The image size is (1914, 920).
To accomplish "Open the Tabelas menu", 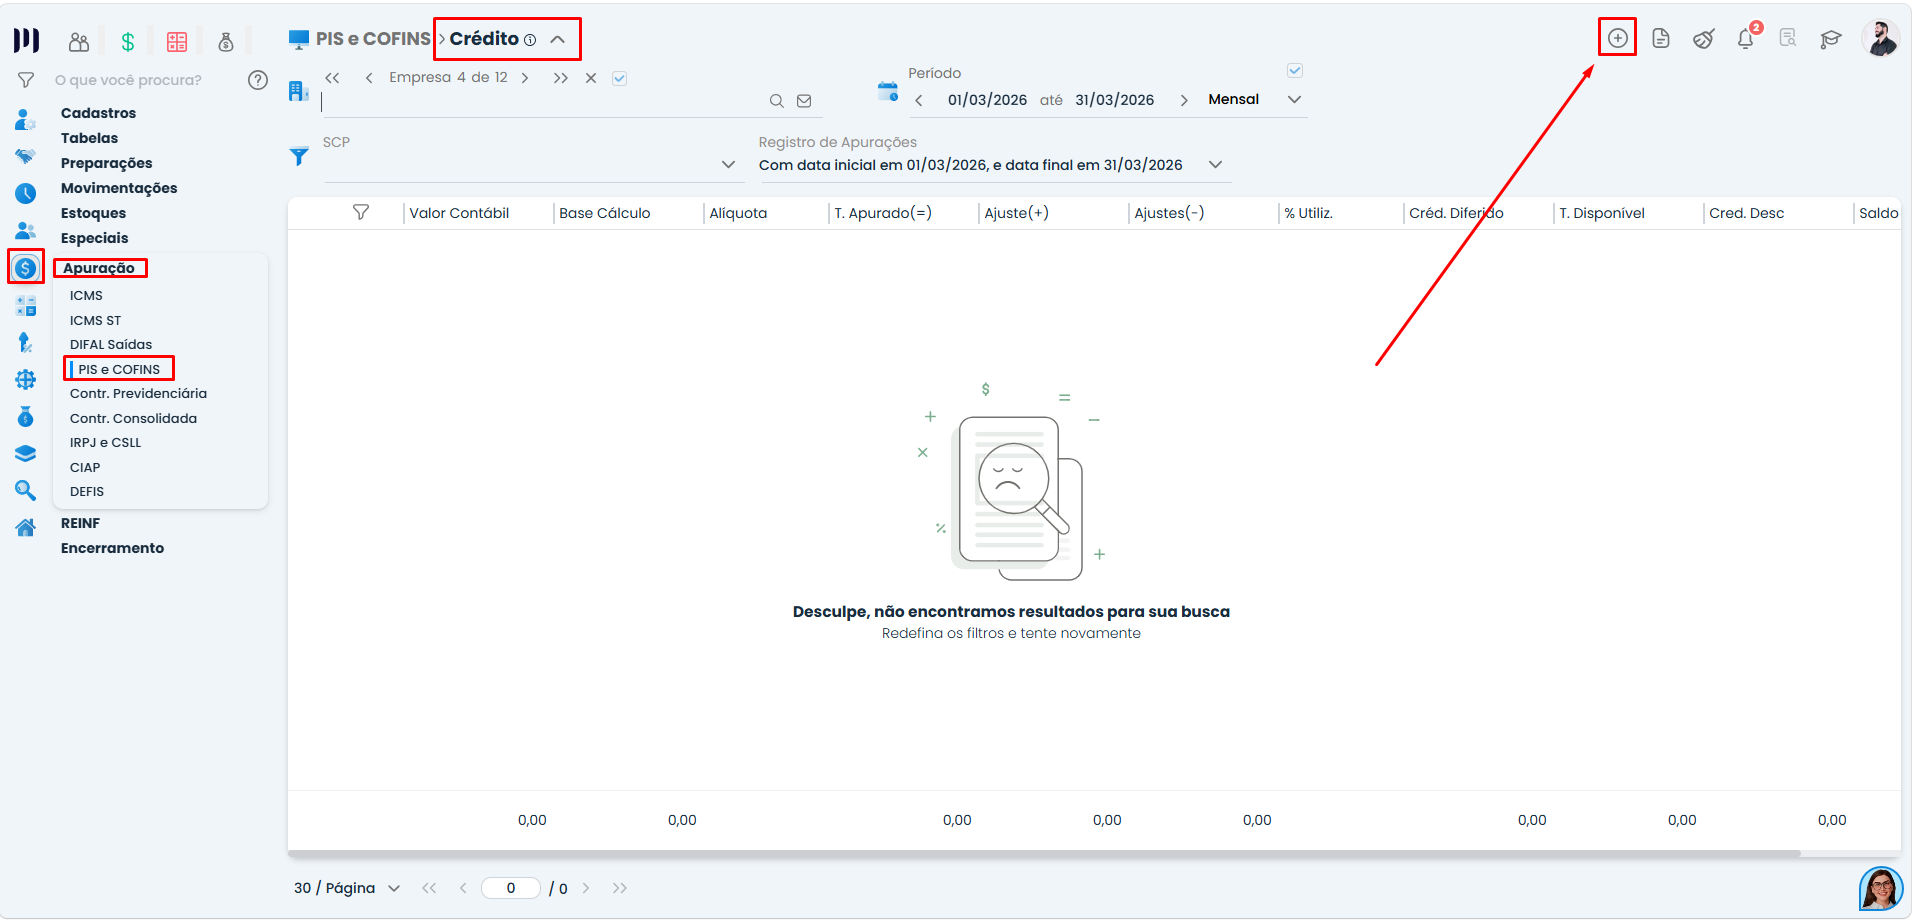I will point(89,138).
